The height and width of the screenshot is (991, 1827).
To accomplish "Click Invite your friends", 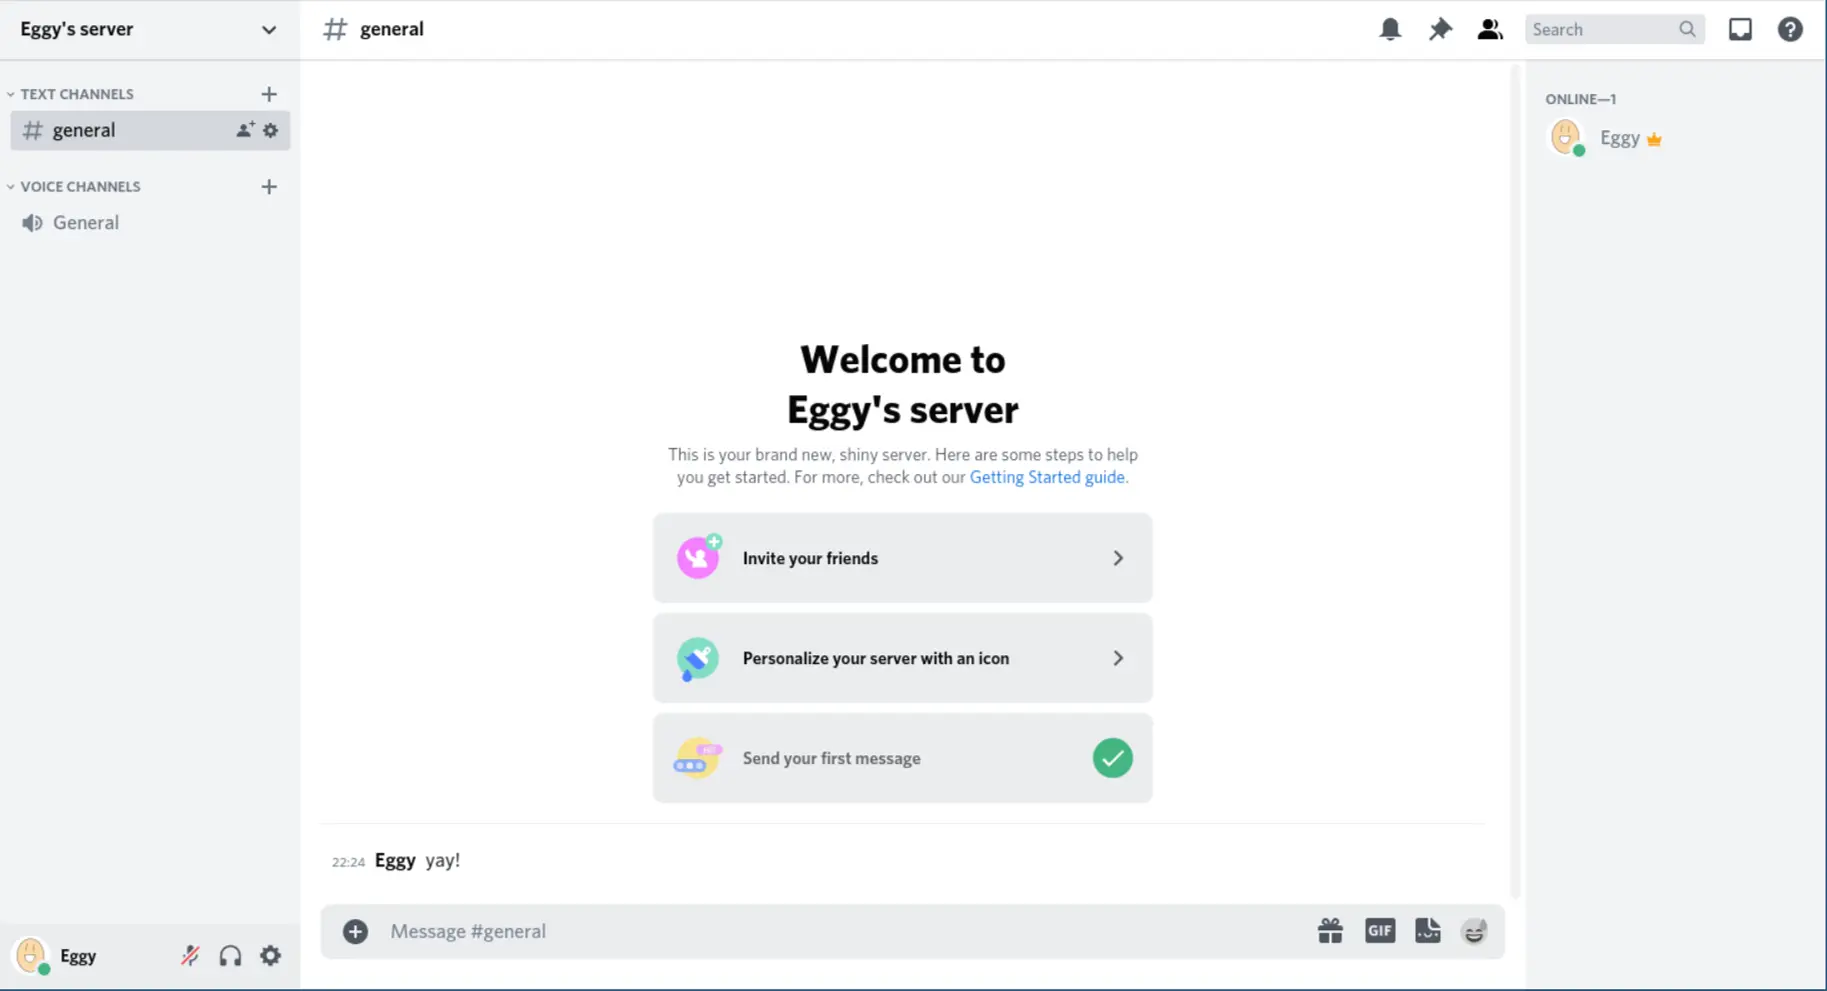I will [902, 558].
